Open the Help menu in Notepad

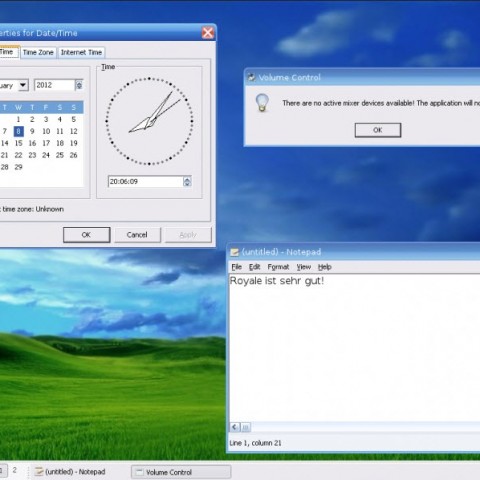[x=324, y=267]
